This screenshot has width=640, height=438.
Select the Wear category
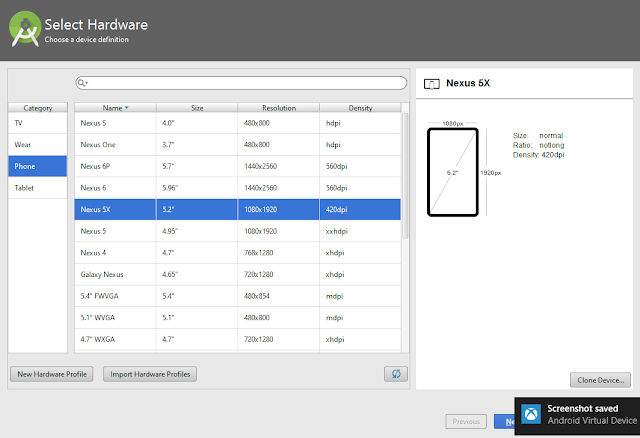coord(38,145)
